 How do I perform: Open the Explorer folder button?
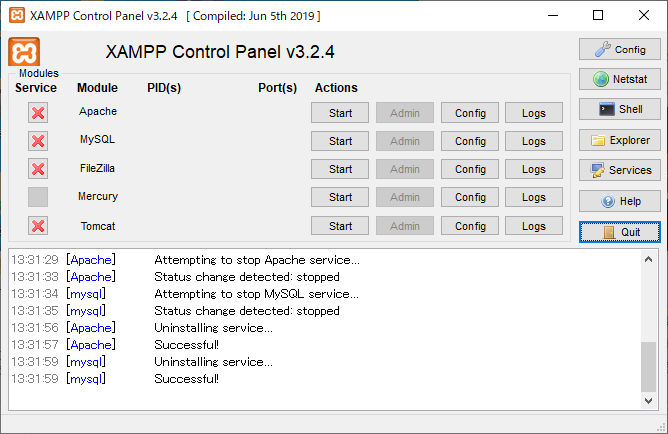tap(619, 140)
